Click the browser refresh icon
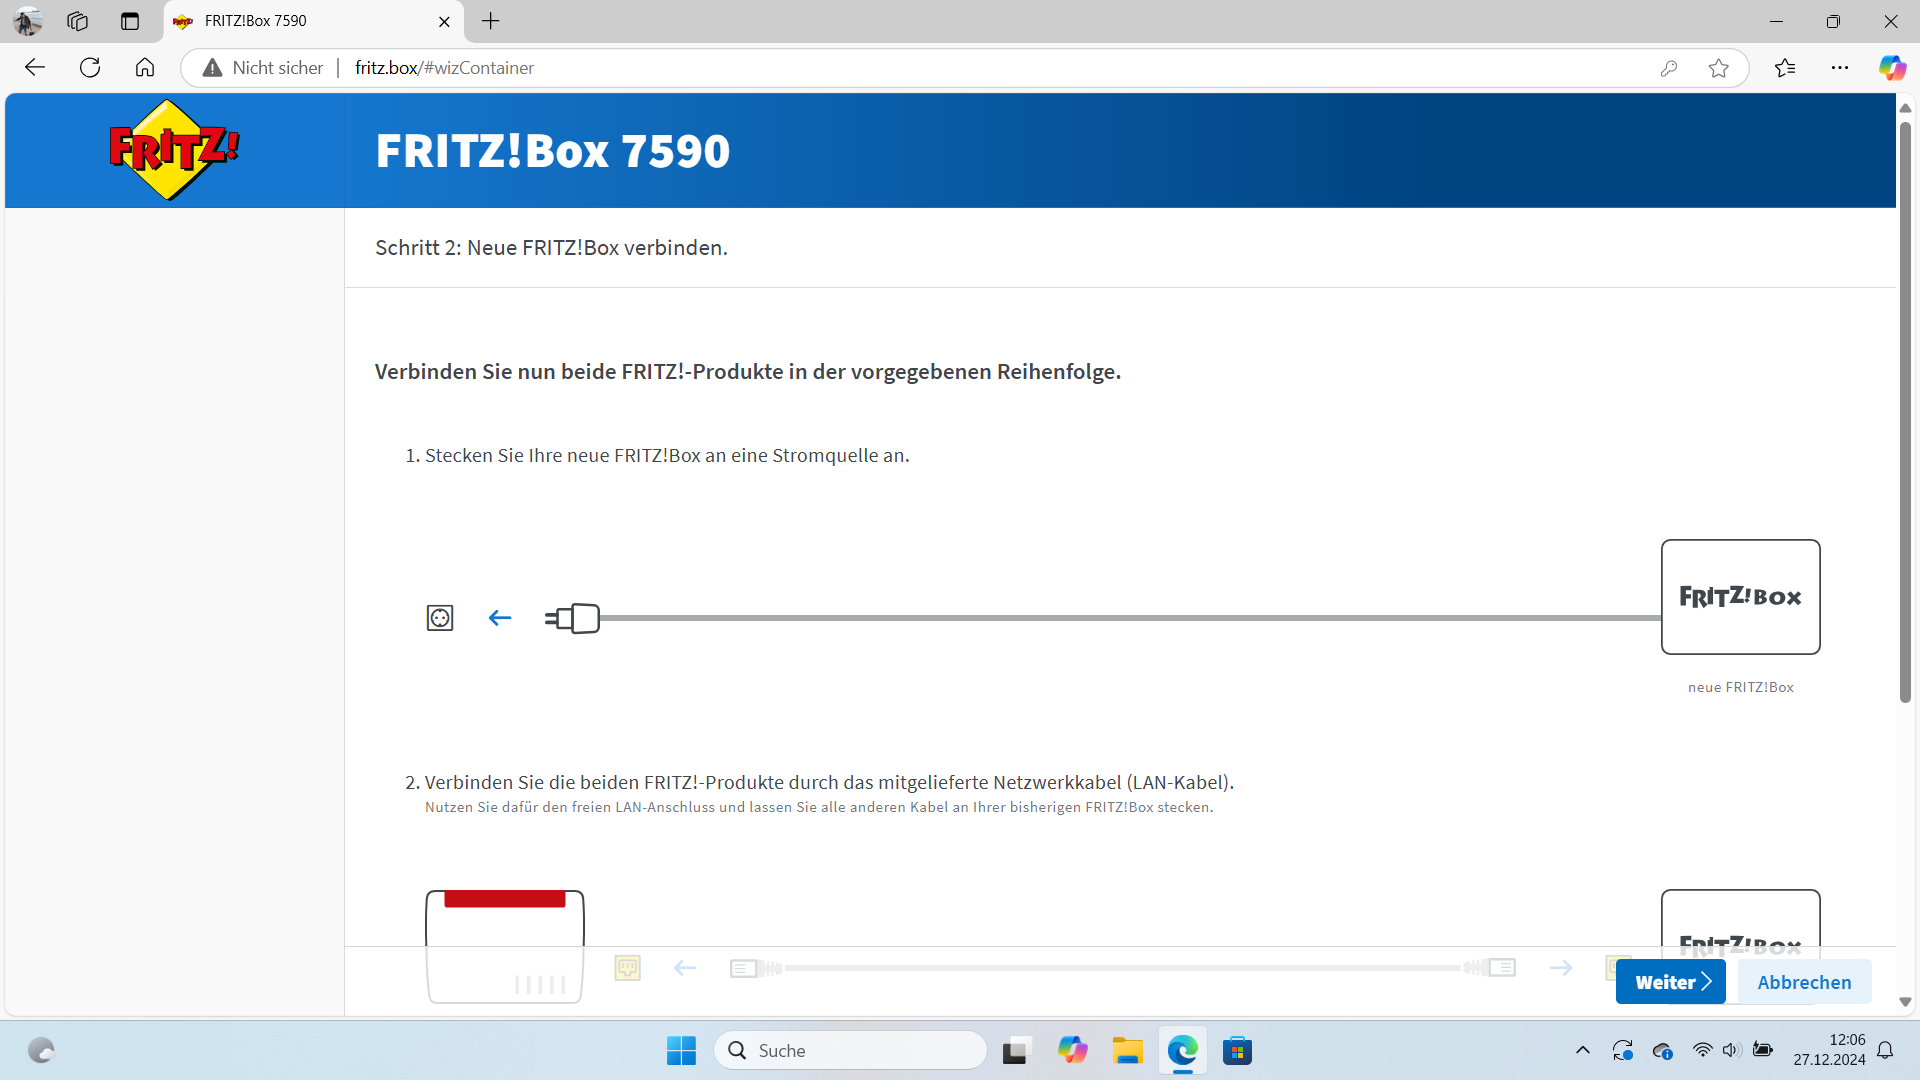The height and width of the screenshot is (1080, 1920). coord(90,68)
